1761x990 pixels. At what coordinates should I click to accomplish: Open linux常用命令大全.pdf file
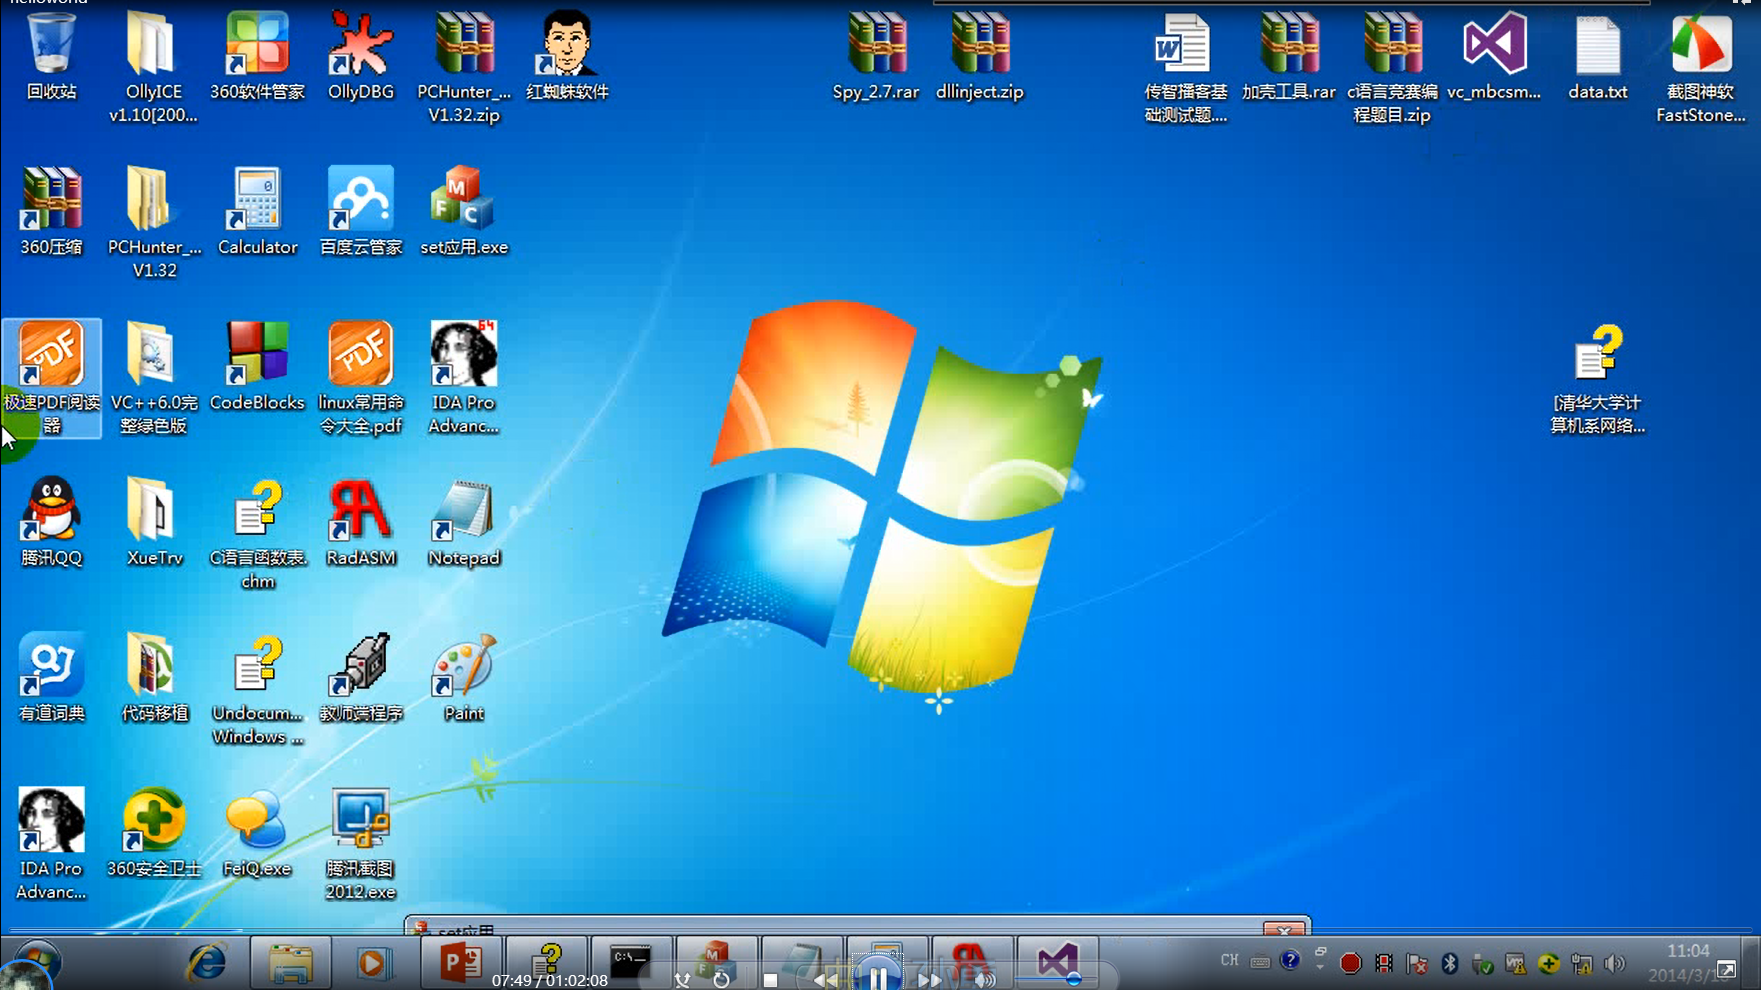[361, 378]
